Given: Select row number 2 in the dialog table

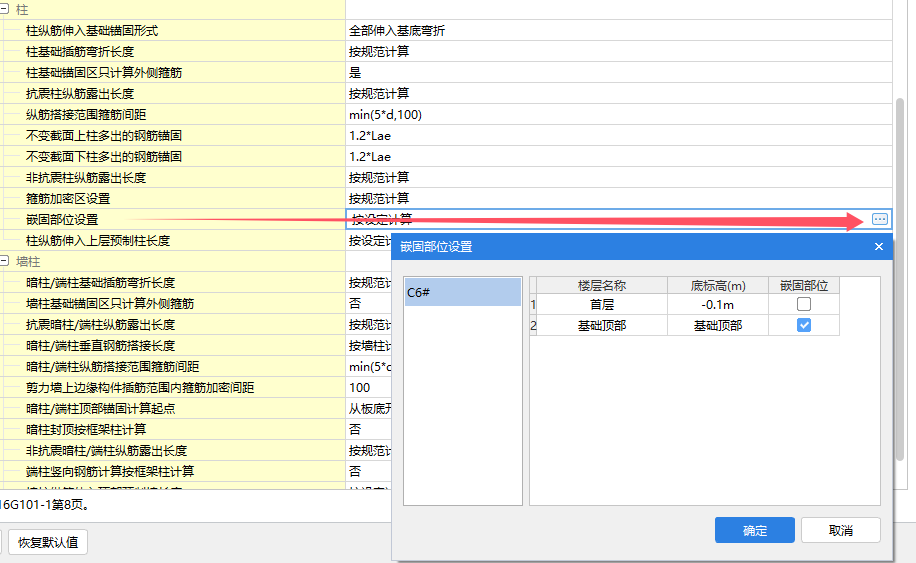Looking at the screenshot, I should [533, 325].
